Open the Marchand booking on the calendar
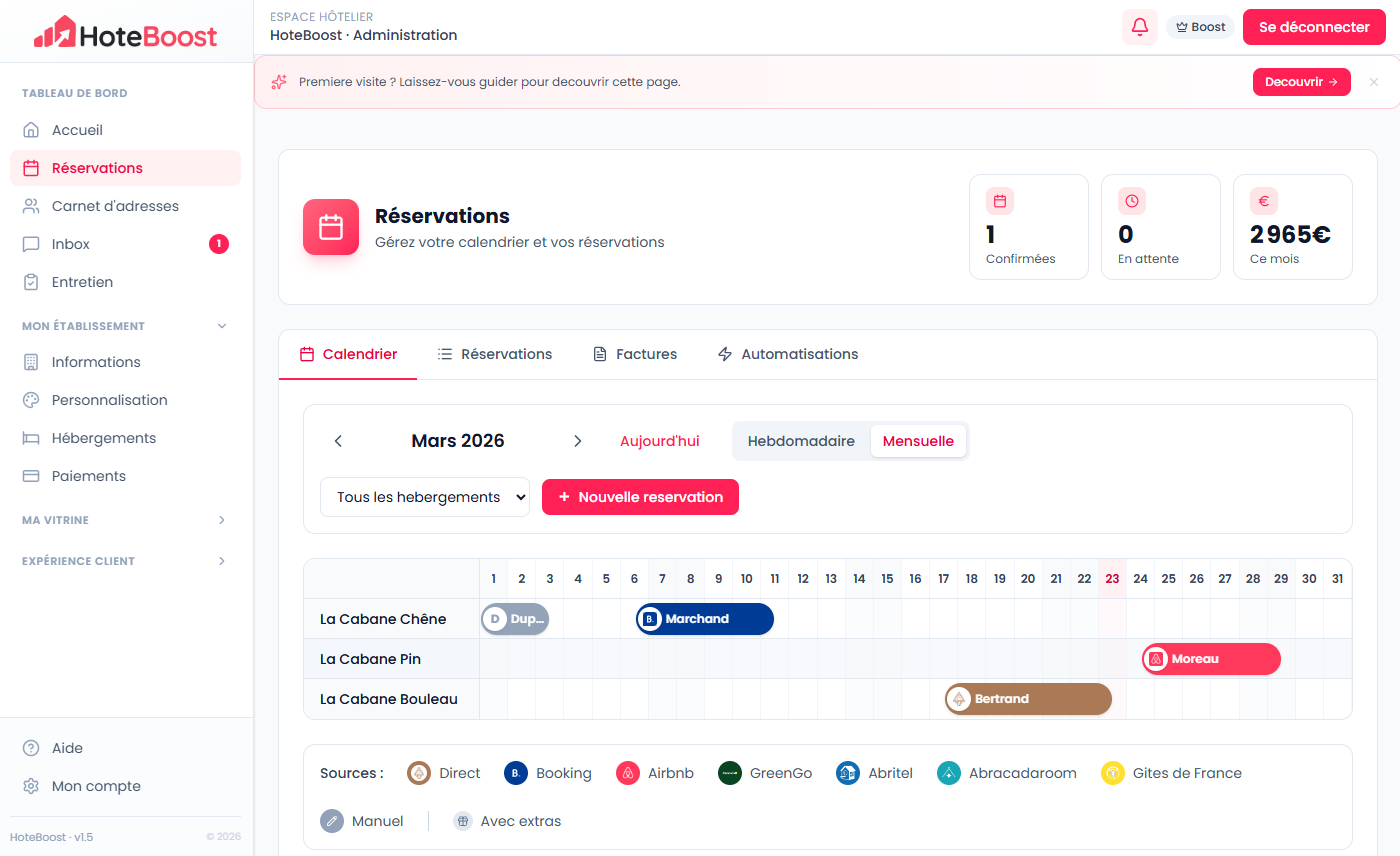Viewport: 1400px width, 856px height. point(705,619)
